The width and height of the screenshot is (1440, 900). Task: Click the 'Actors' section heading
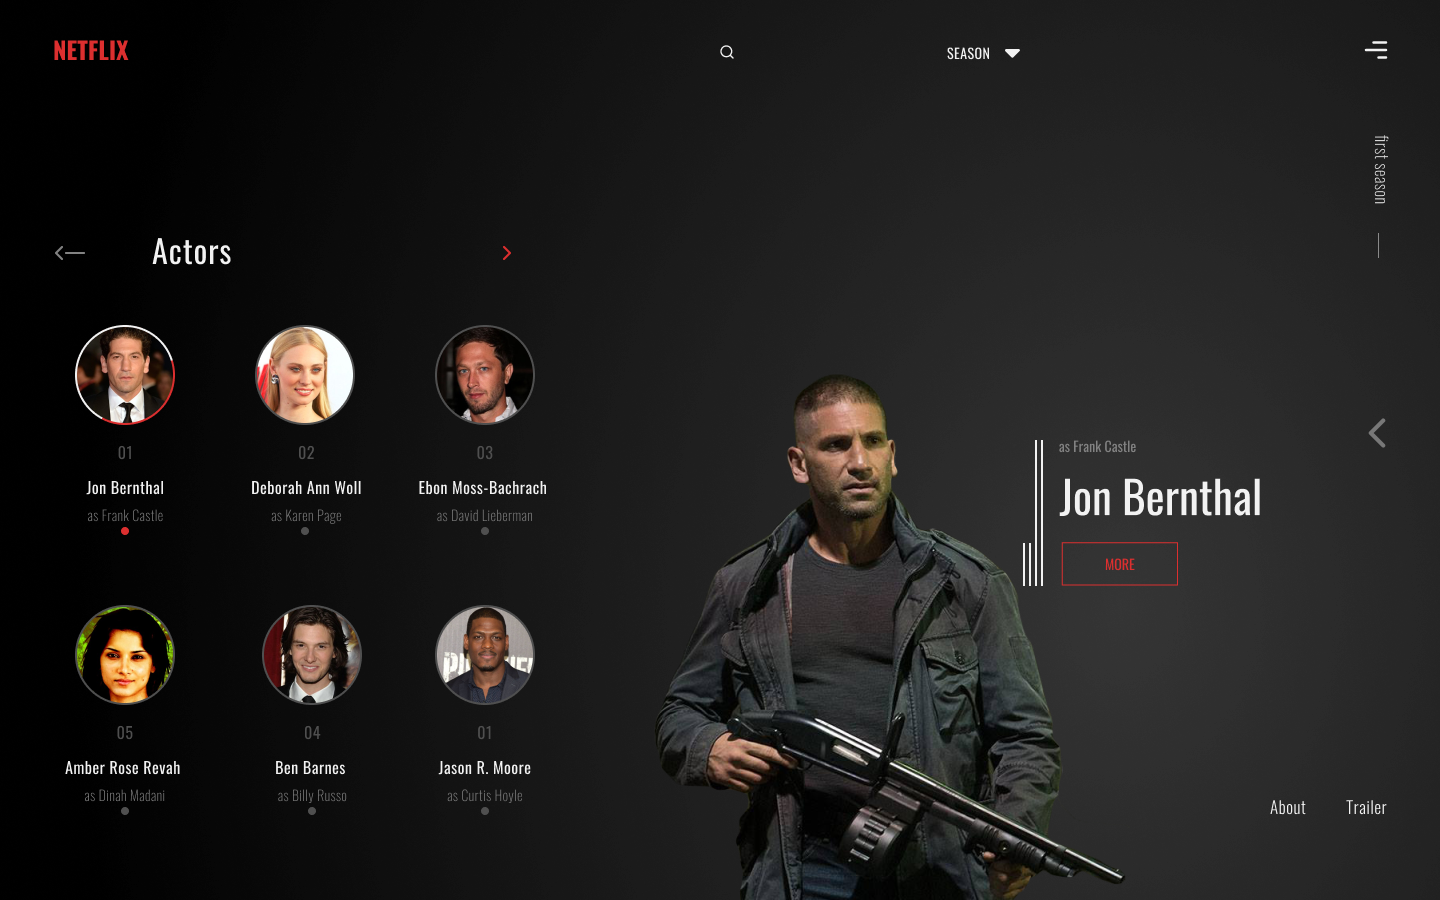point(192,252)
